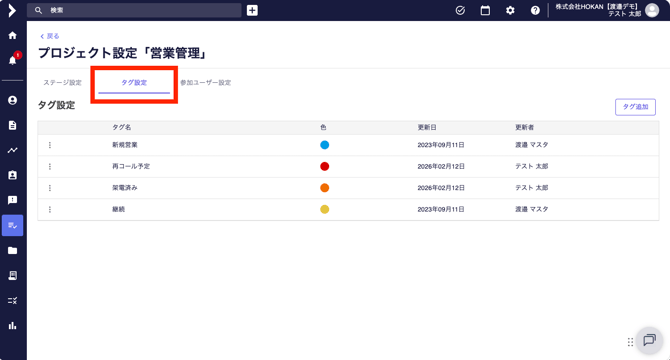670x360 pixels.
Task: Open the person account circle sidebar icon
Action: [12, 100]
